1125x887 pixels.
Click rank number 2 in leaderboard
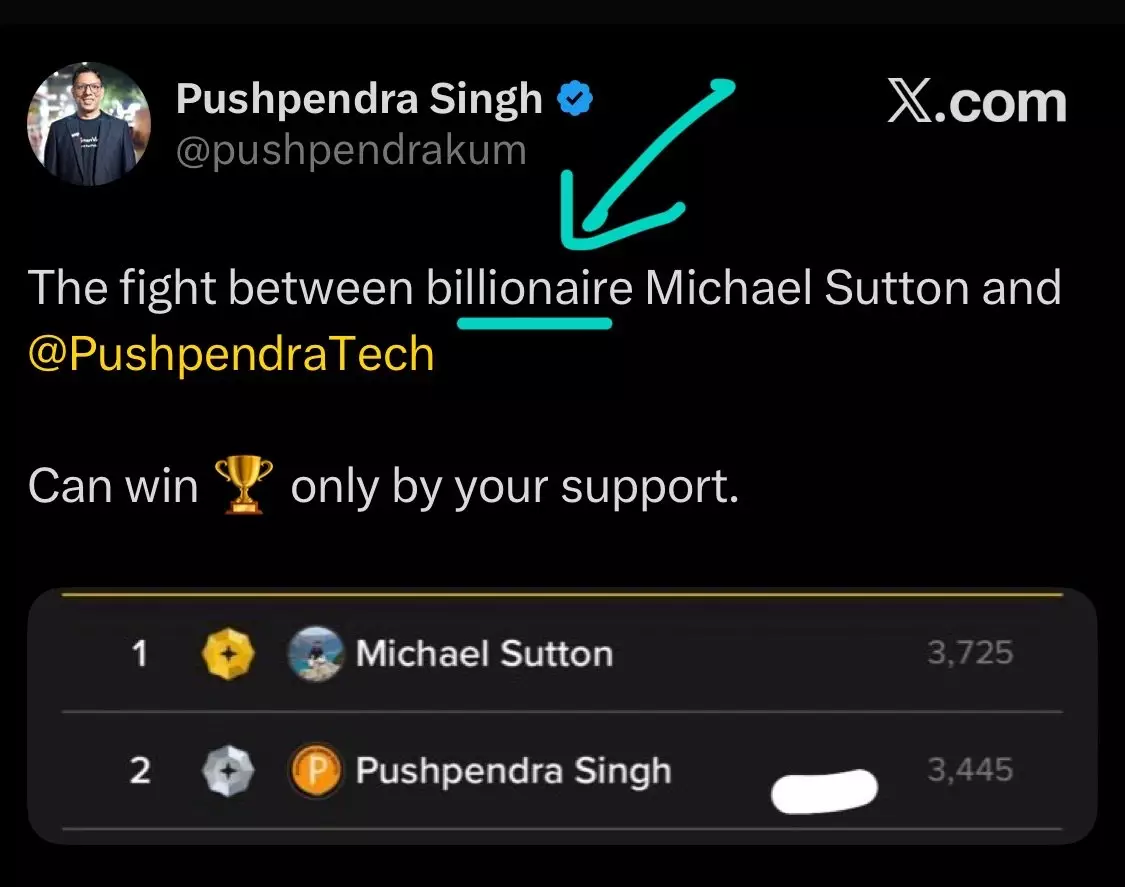[140, 771]
